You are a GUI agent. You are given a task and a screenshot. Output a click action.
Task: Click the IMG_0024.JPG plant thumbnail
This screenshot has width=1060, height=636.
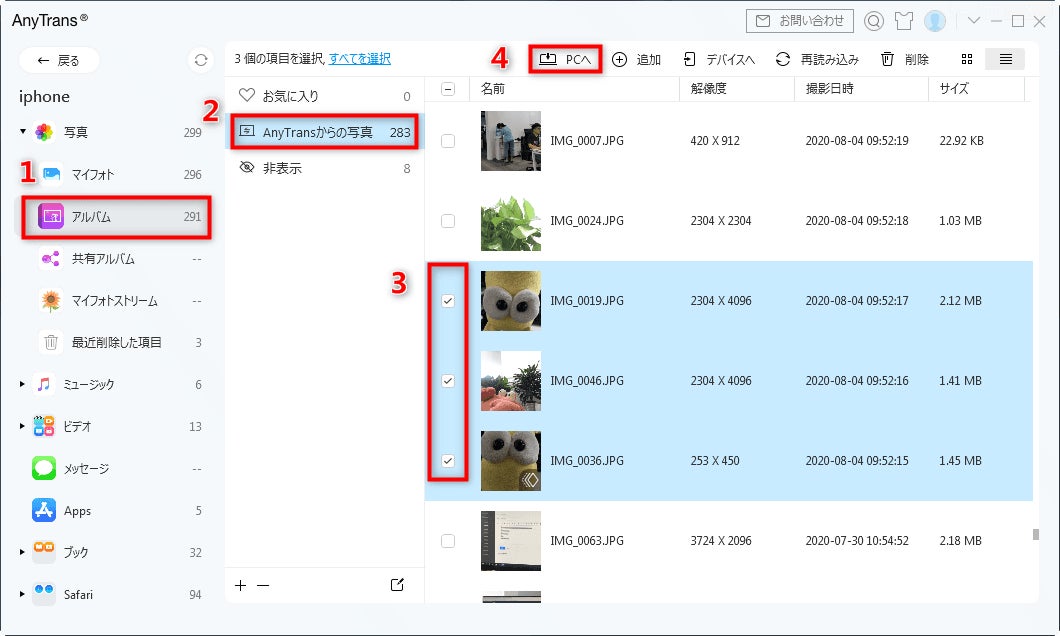(510, 221)
